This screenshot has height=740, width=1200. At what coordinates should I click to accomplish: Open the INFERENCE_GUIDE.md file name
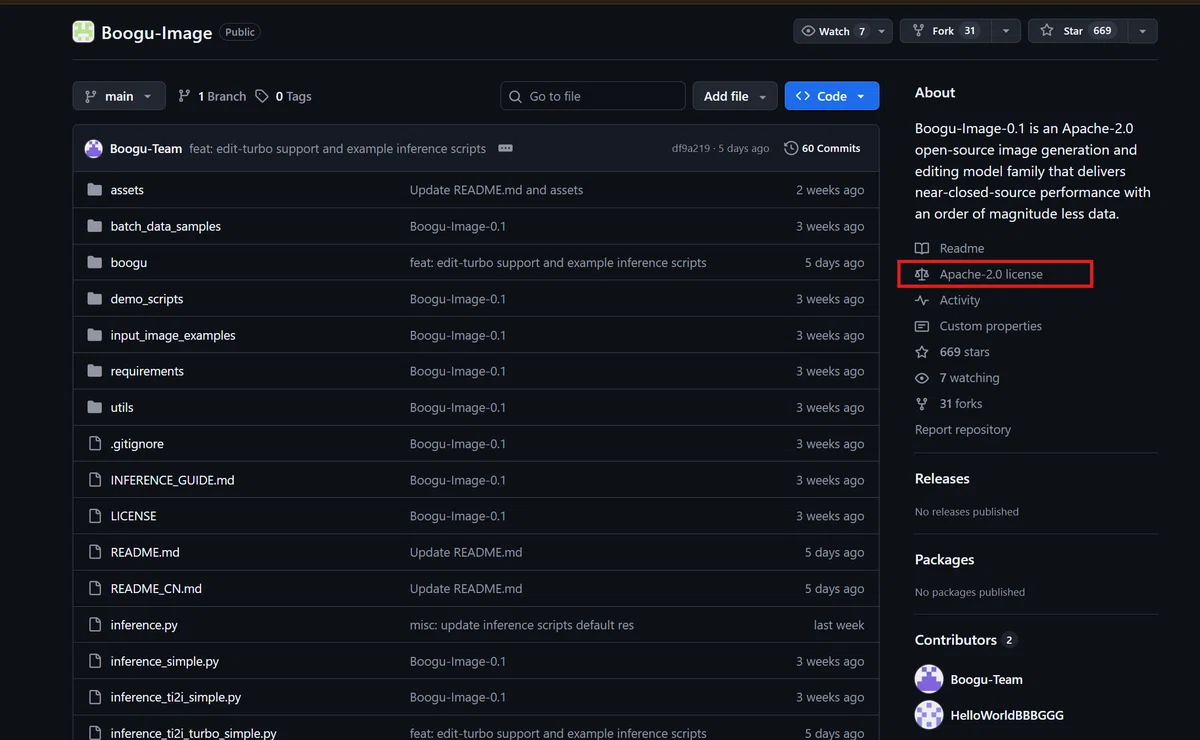[x=172, y=480]
